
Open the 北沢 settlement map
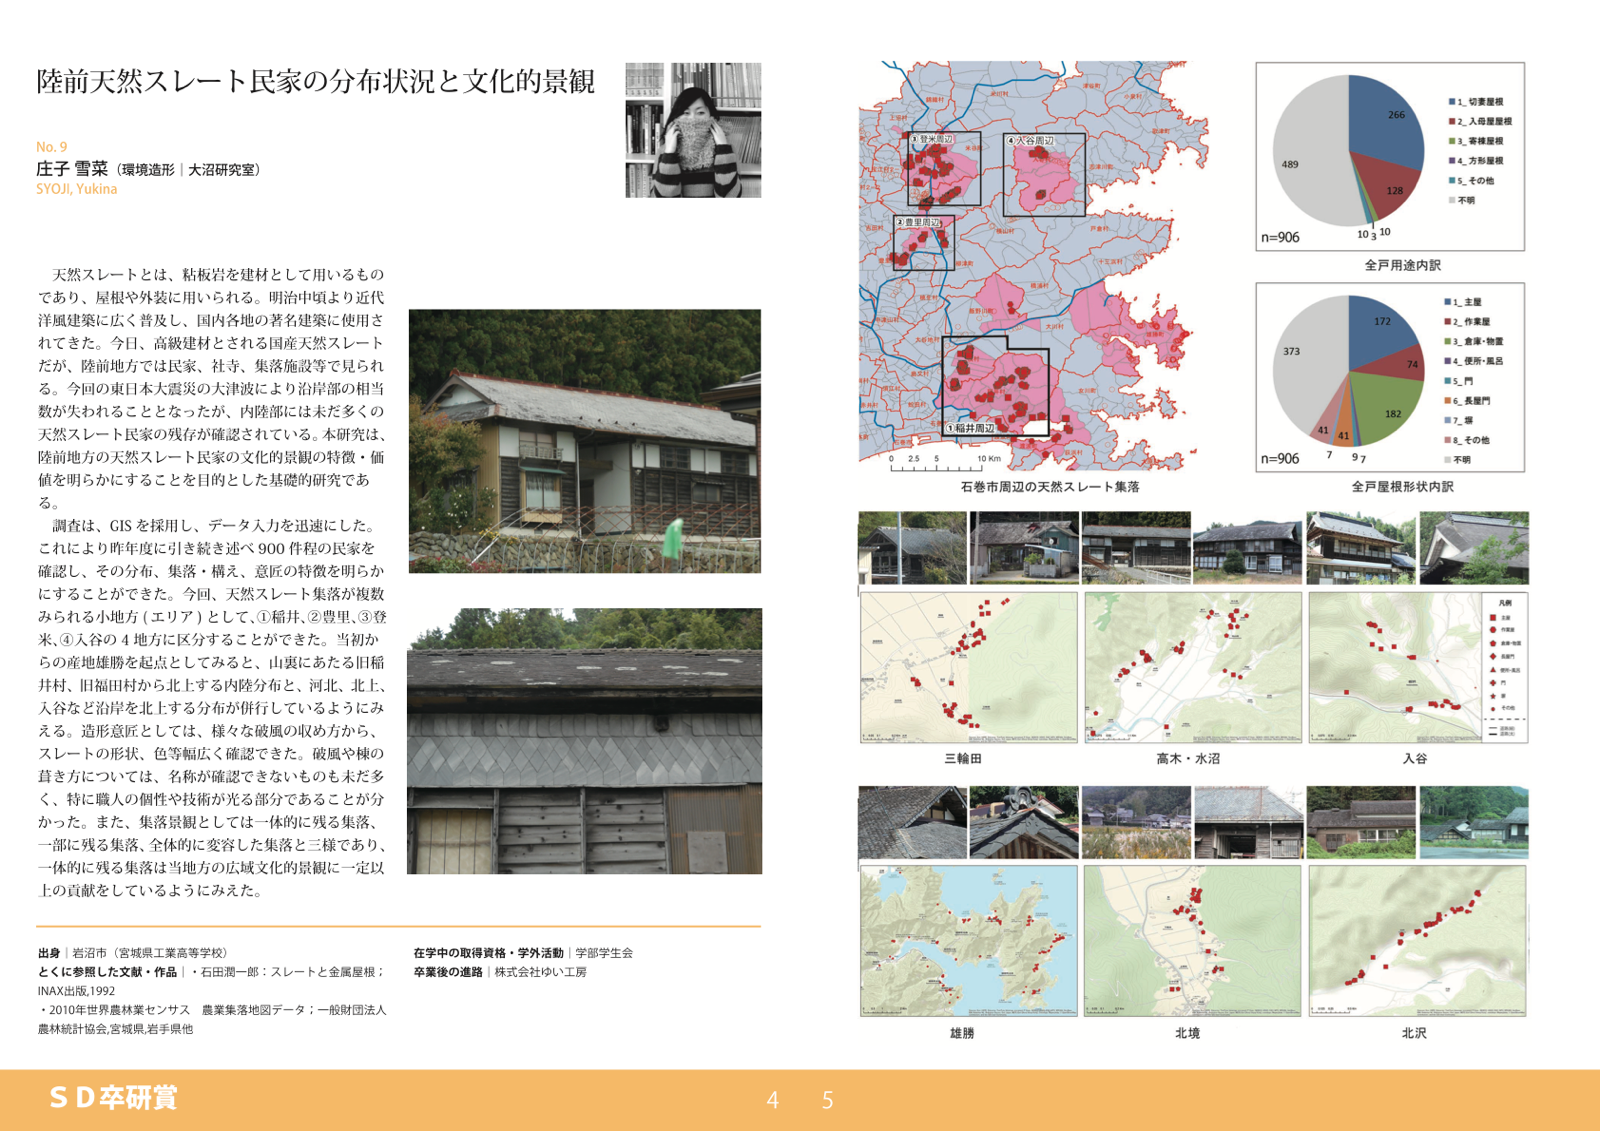[x=1417, y=941]
